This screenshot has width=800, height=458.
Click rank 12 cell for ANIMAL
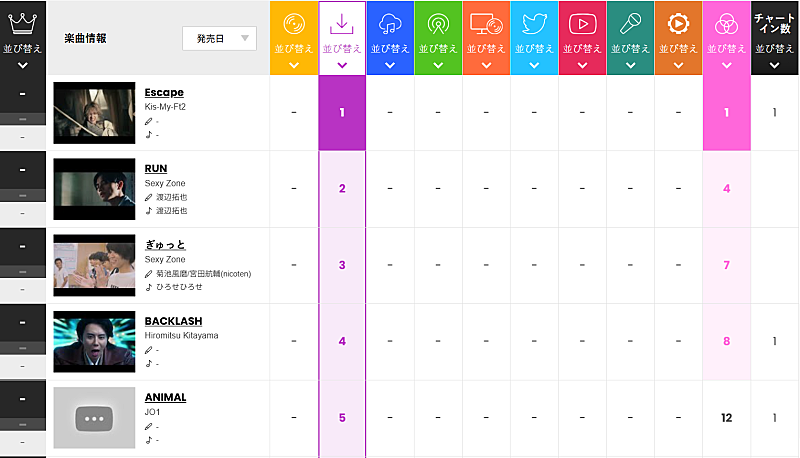(x=727, y=418)
